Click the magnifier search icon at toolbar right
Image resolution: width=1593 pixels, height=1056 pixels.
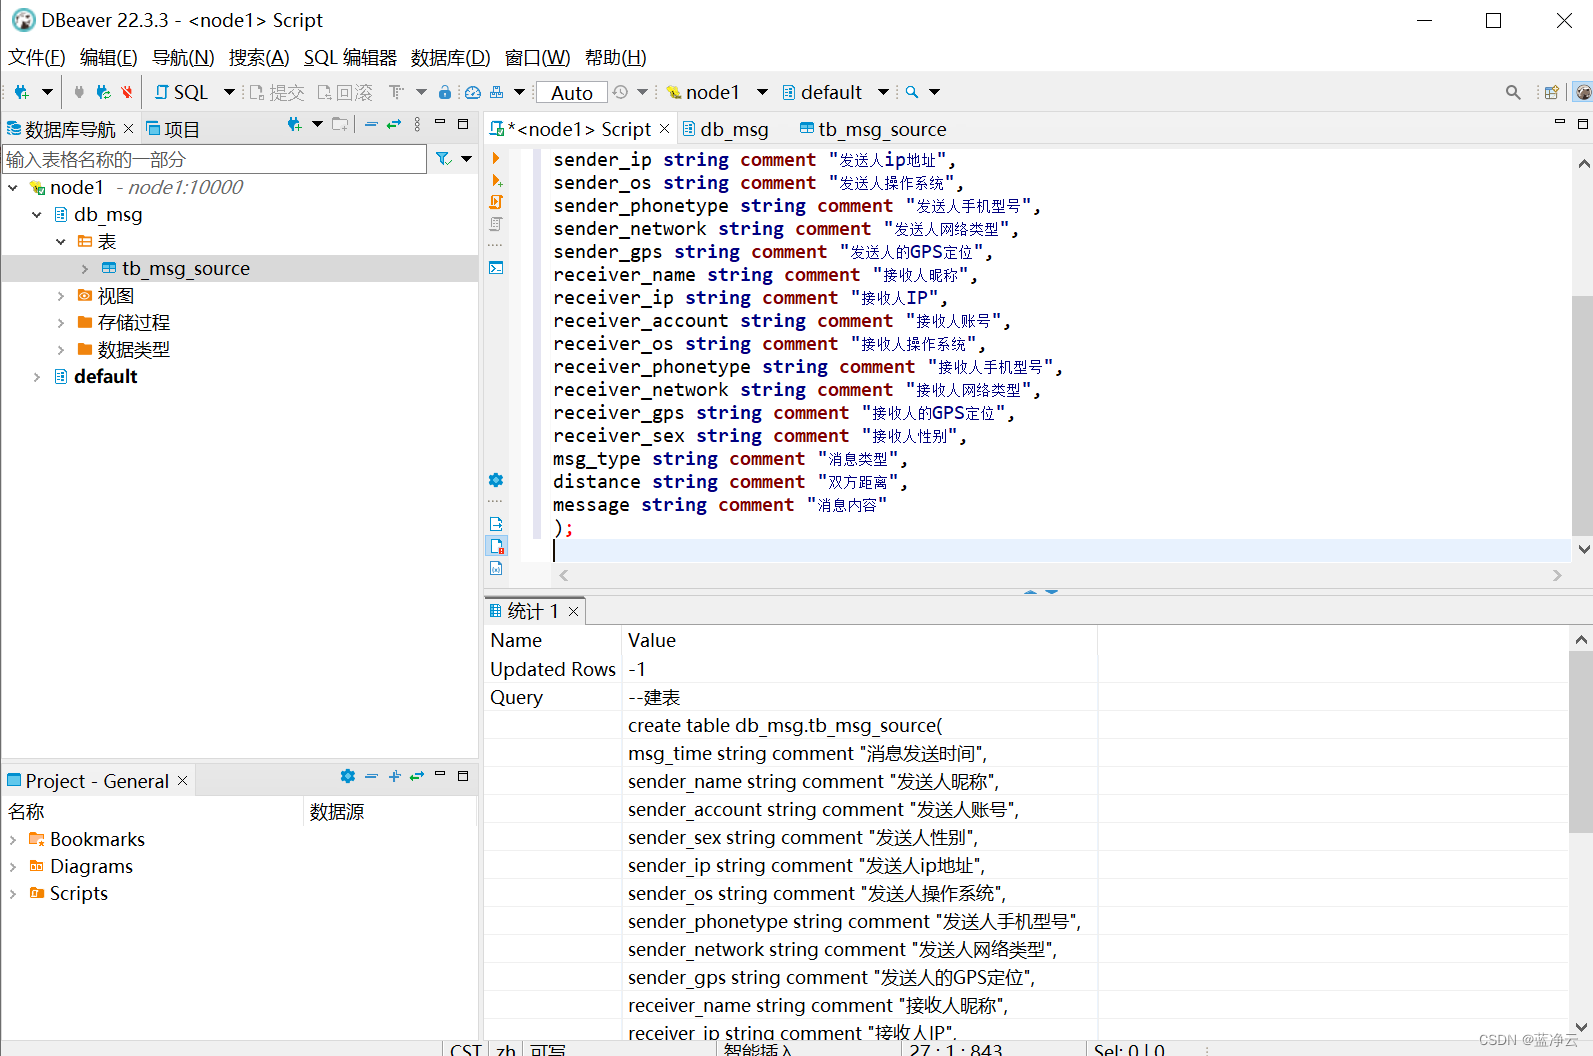coord(1513,92)
